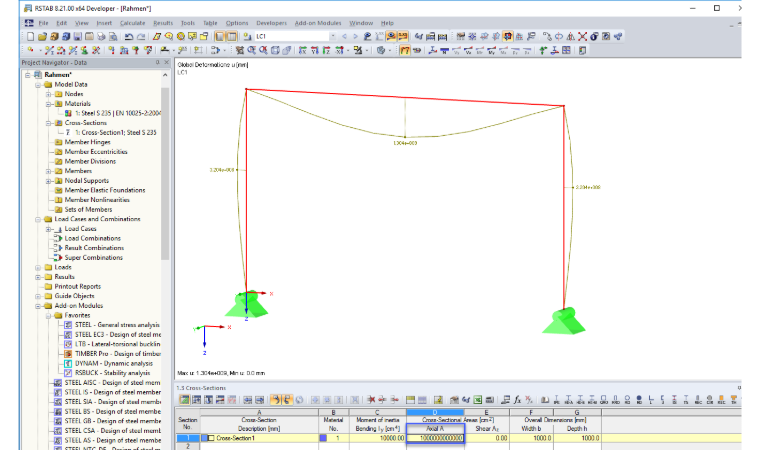This screenshot has height=450, width=760.
Task: Open the Results menu
Action: click(x=163, y=23)
